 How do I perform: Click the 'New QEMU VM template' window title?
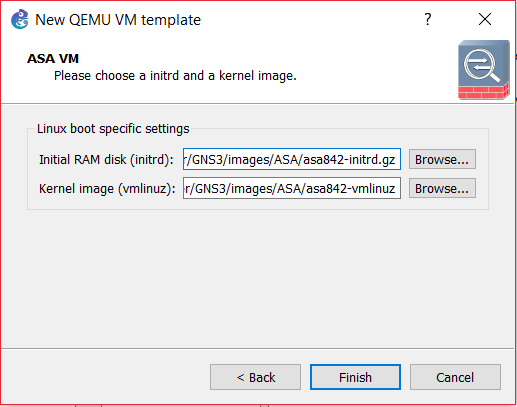click(x=118, y=20)
